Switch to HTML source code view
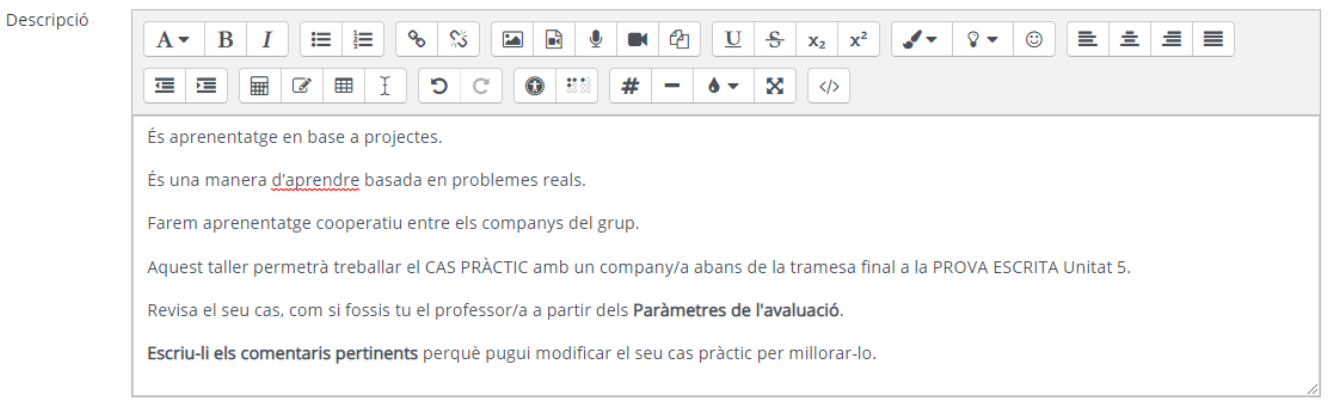The image size is (1329, 406). pos(828,87)
